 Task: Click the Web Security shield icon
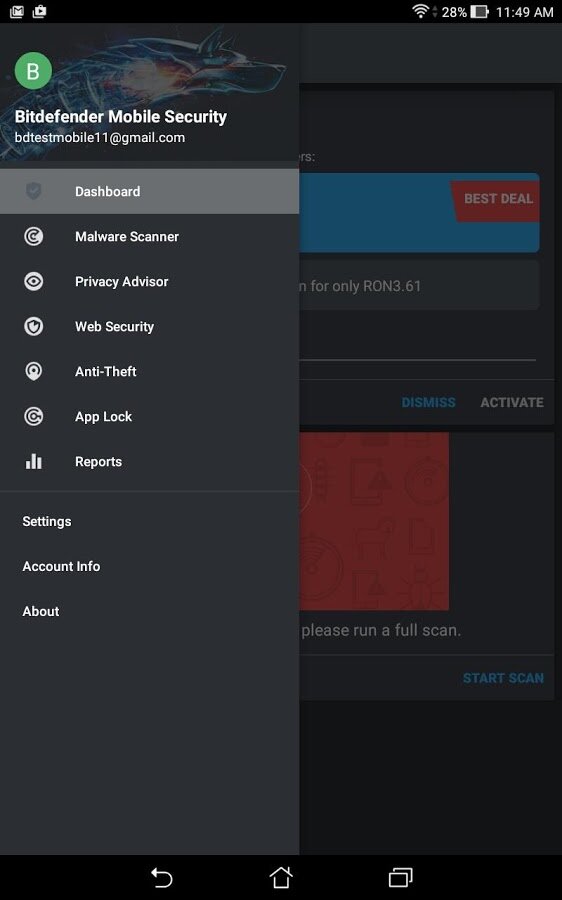click(x=33, y=327)
